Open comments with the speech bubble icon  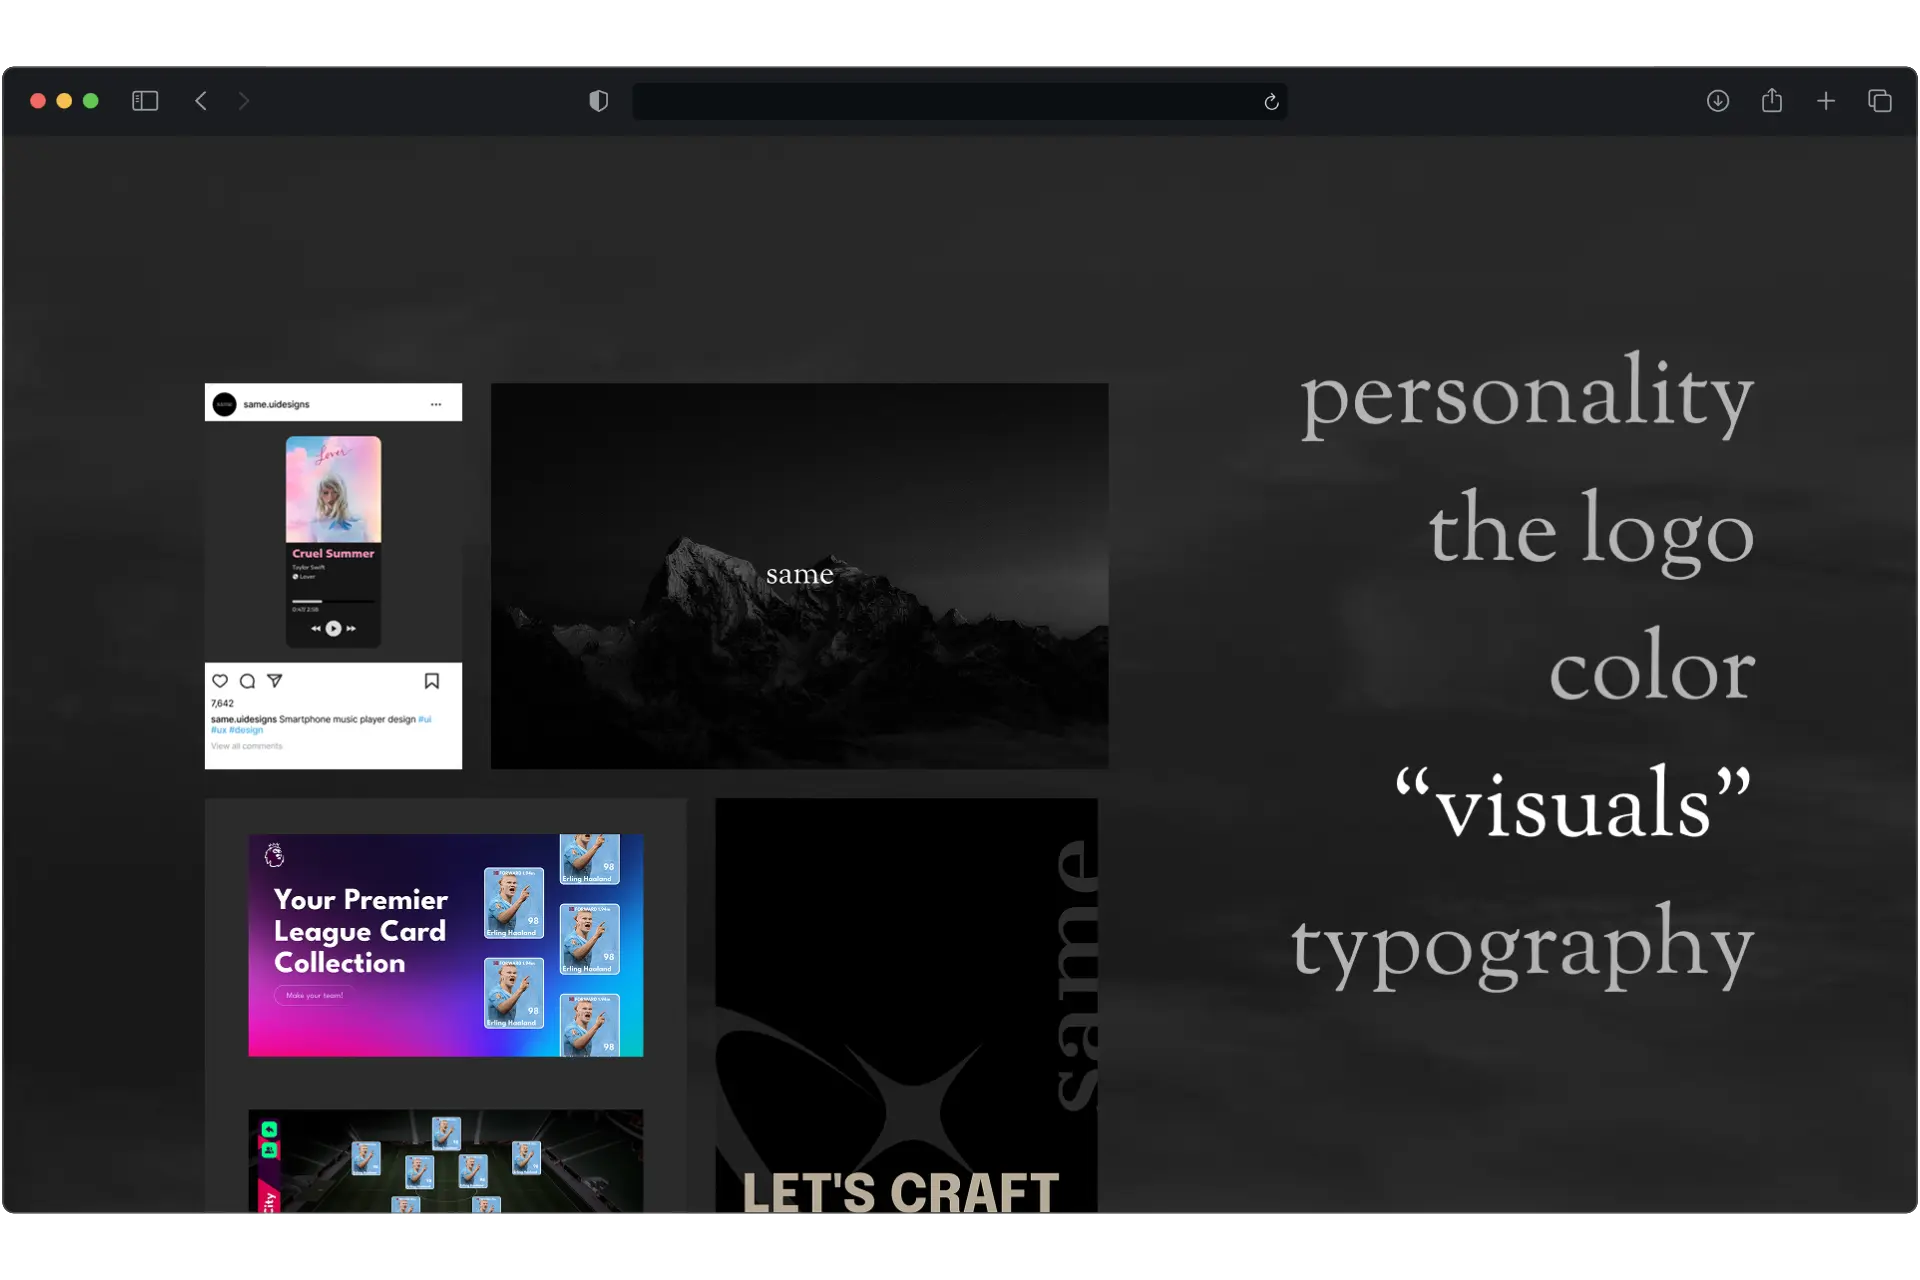point(247,681)
